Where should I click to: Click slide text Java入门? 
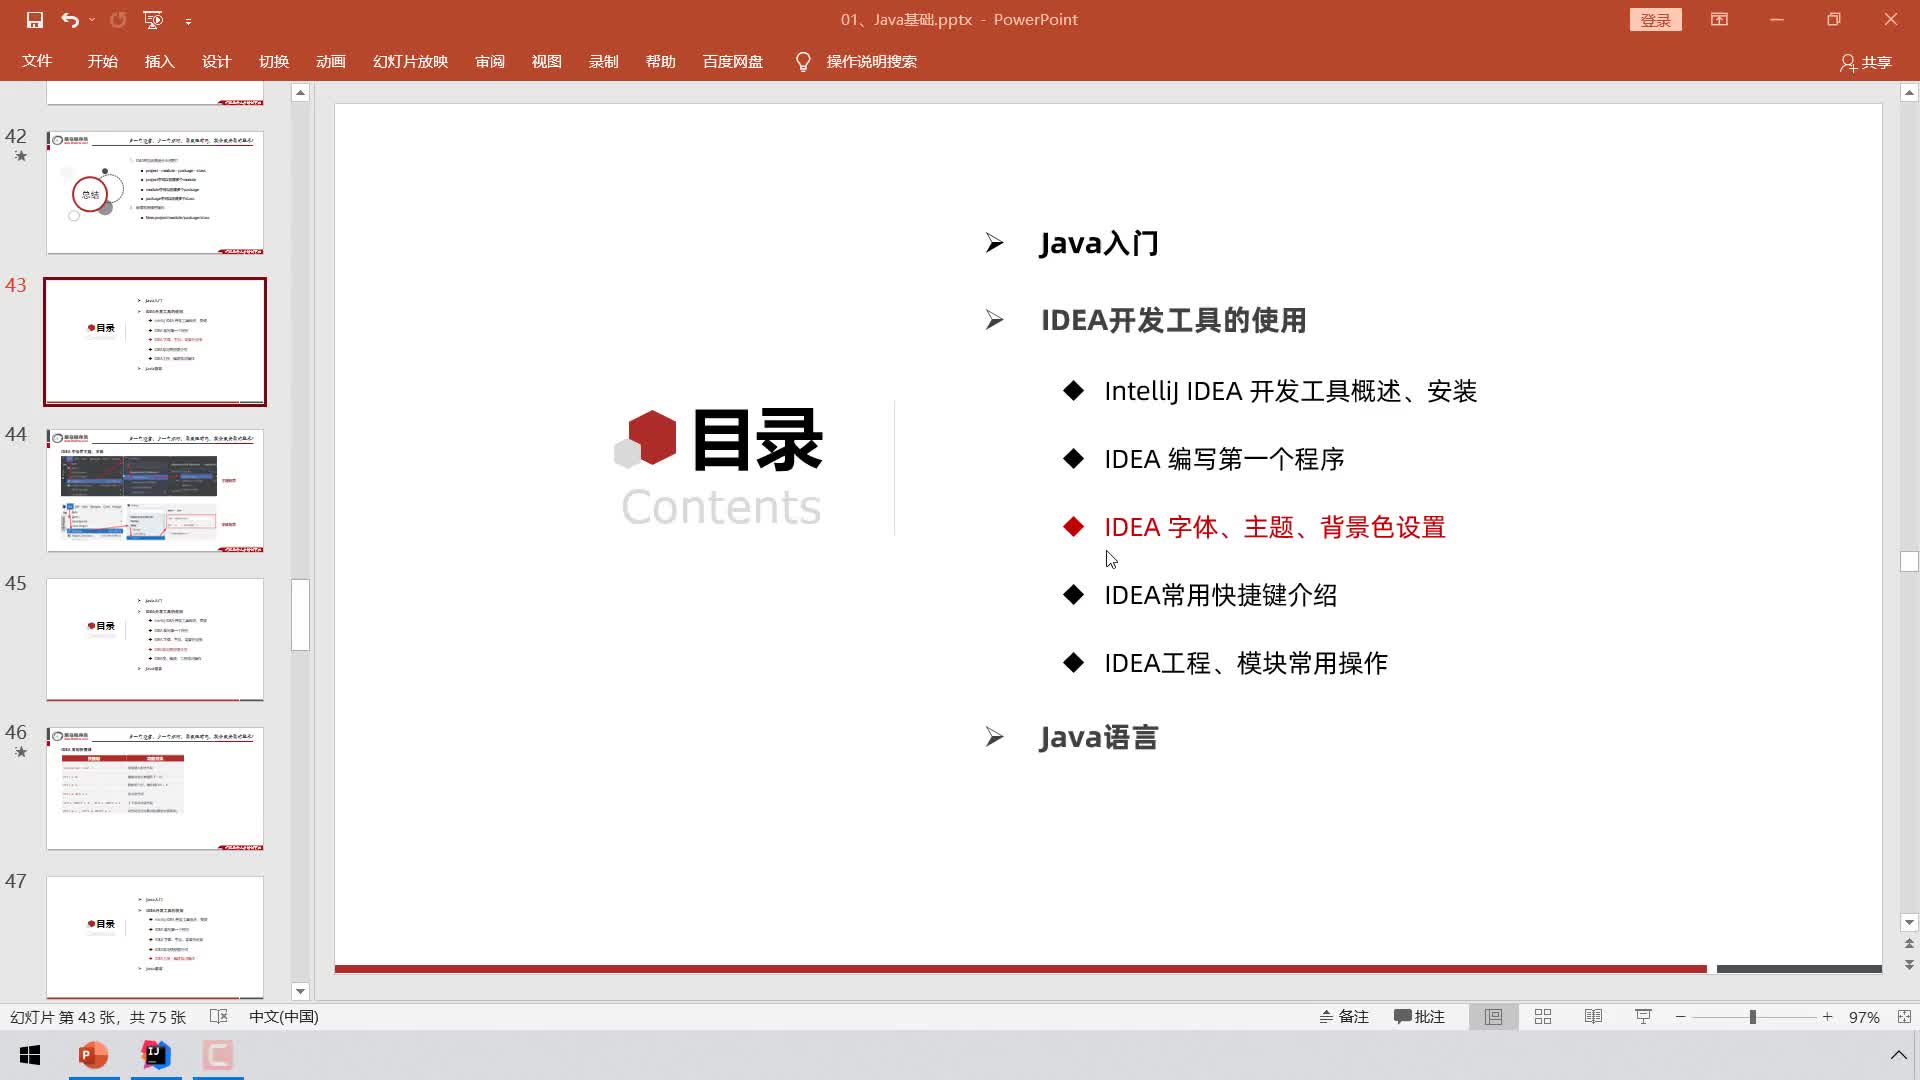tap(1099, 243)
